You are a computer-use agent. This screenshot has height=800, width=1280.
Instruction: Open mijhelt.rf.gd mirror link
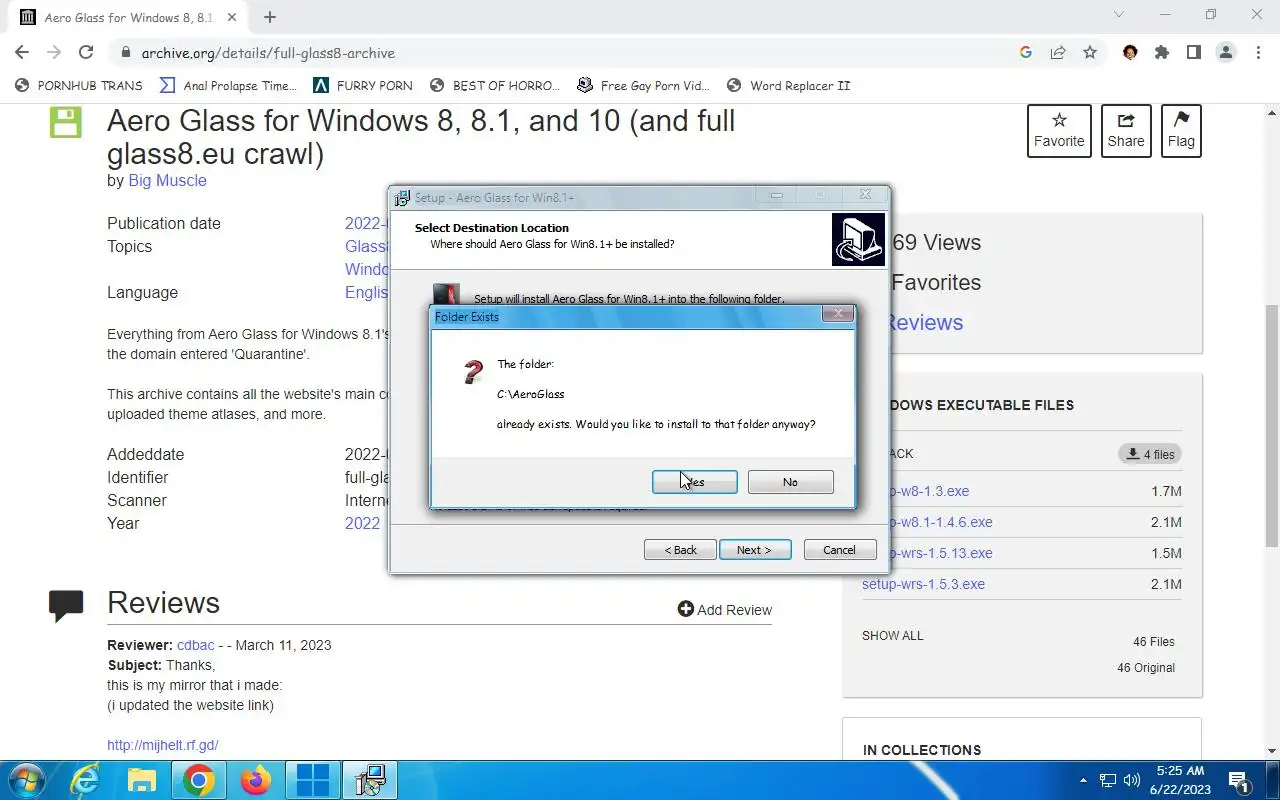click(x=163, y=746)
